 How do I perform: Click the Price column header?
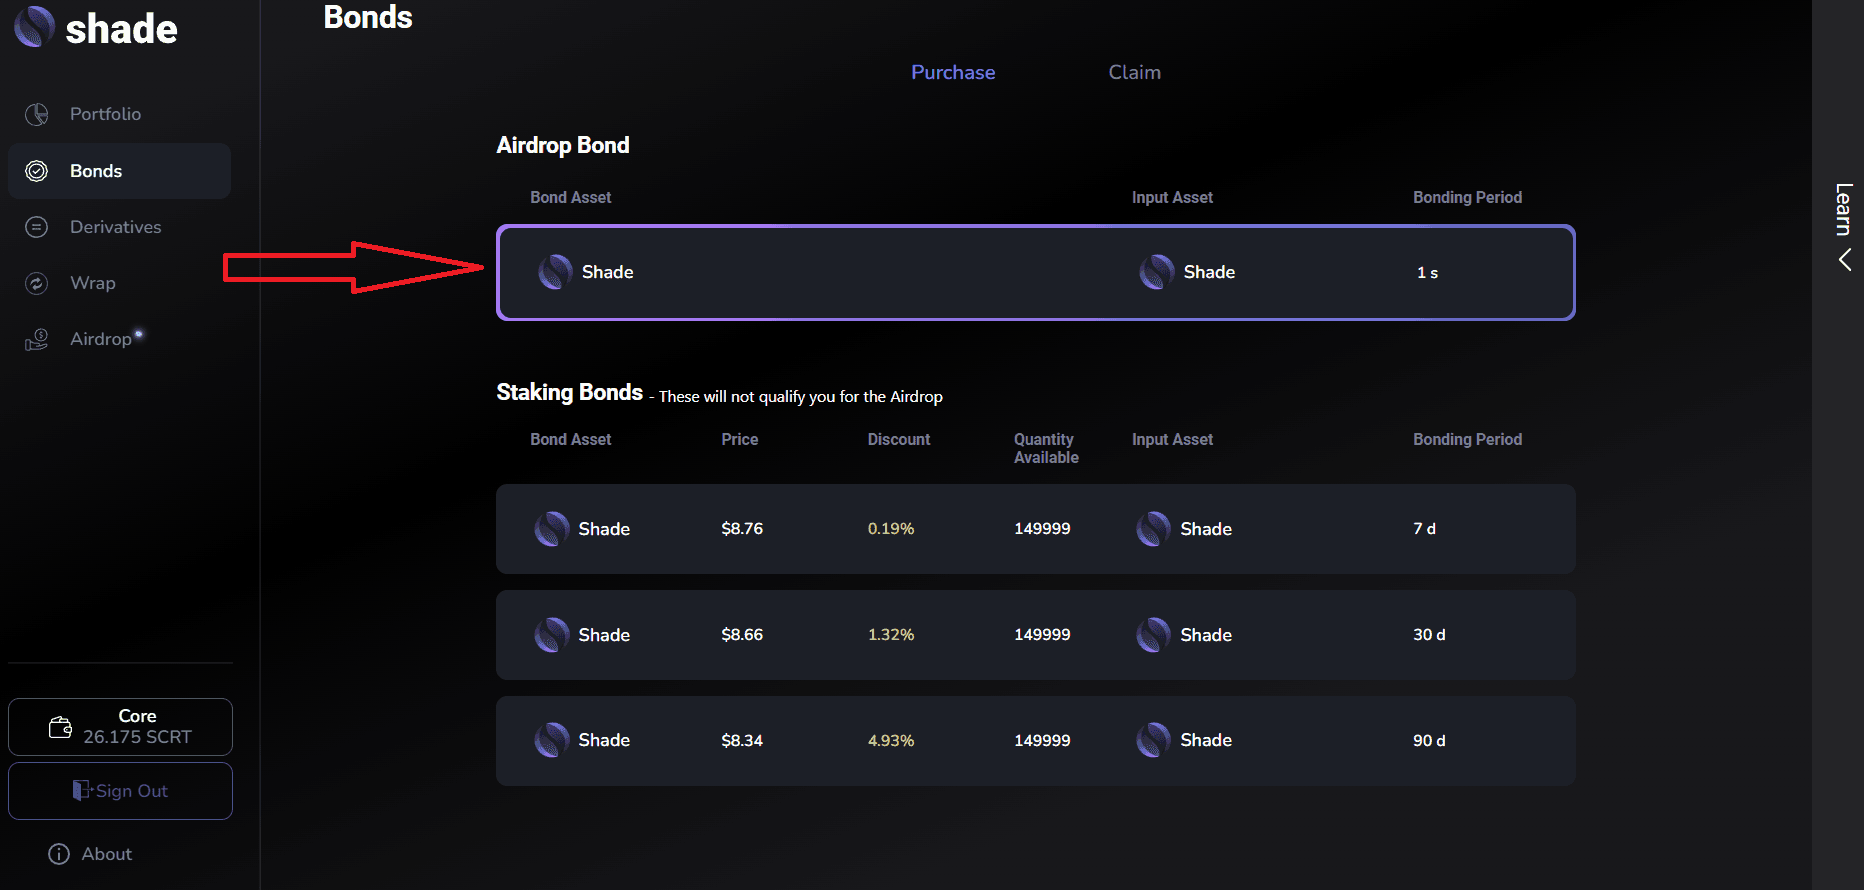[x=740, y=439]
